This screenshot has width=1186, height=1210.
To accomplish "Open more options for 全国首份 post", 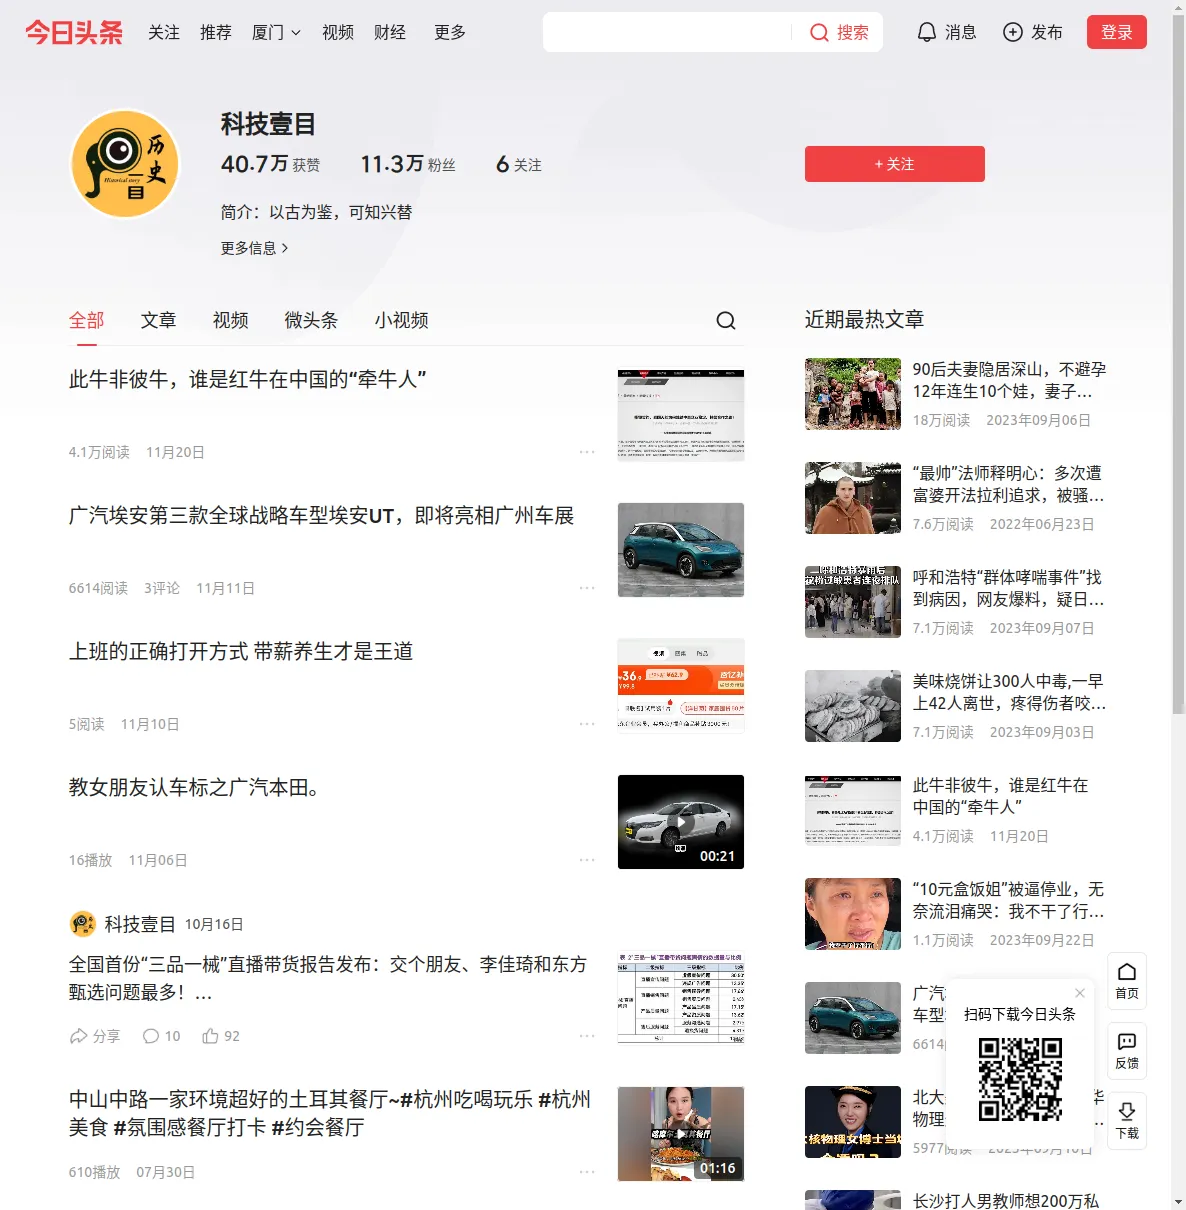I will tap(587, 1036).
